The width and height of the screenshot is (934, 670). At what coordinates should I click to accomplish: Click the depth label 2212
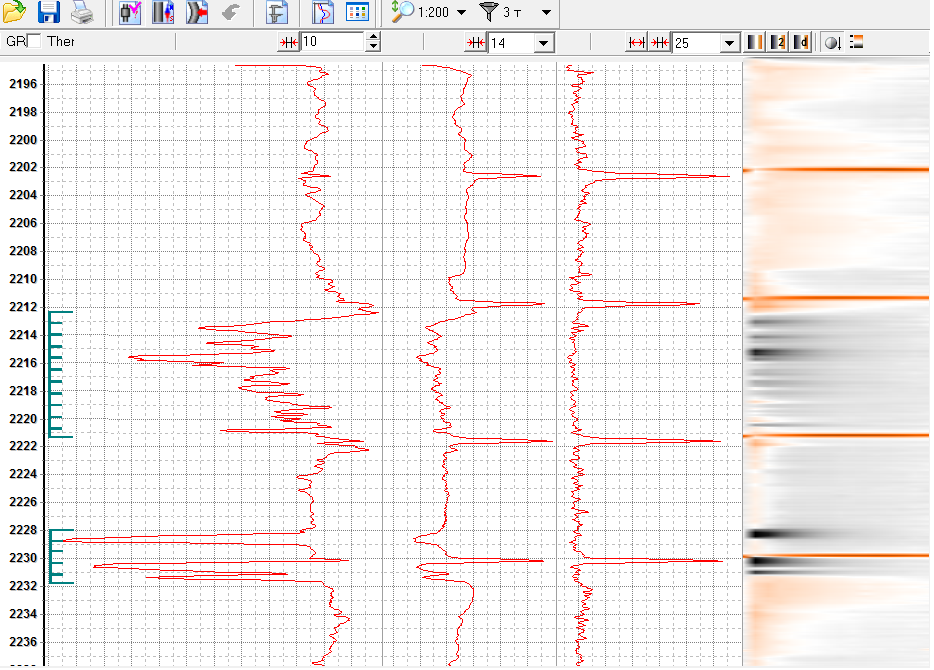23,307
